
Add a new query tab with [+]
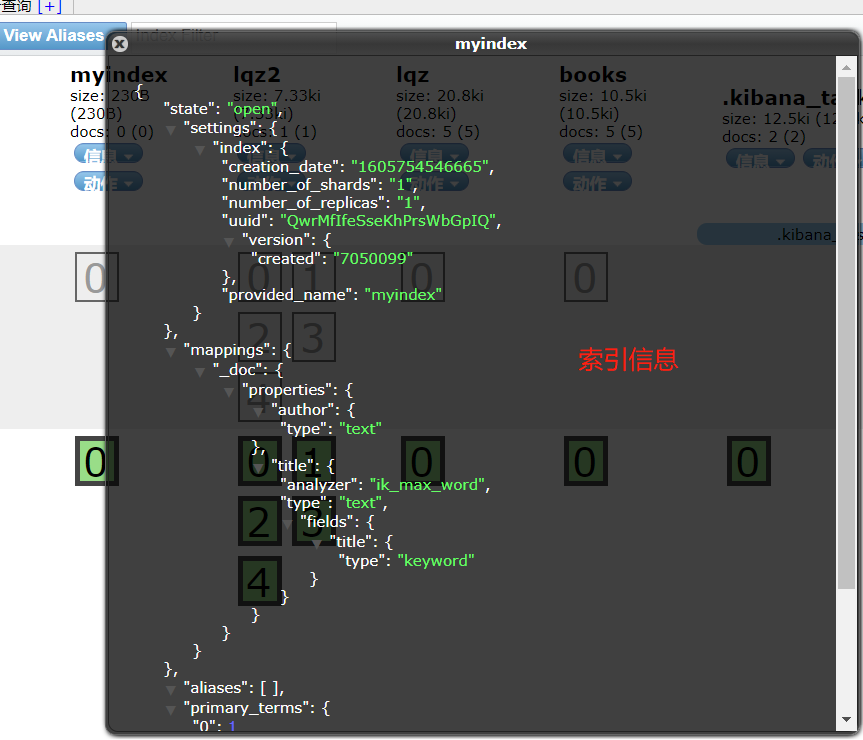pos(50,7)
